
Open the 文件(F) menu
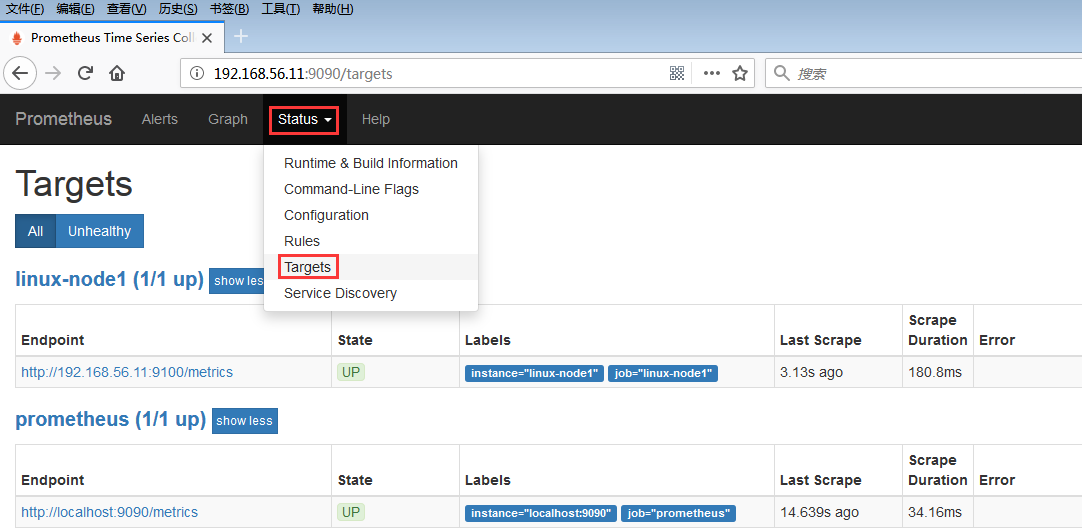click(25, 9)
